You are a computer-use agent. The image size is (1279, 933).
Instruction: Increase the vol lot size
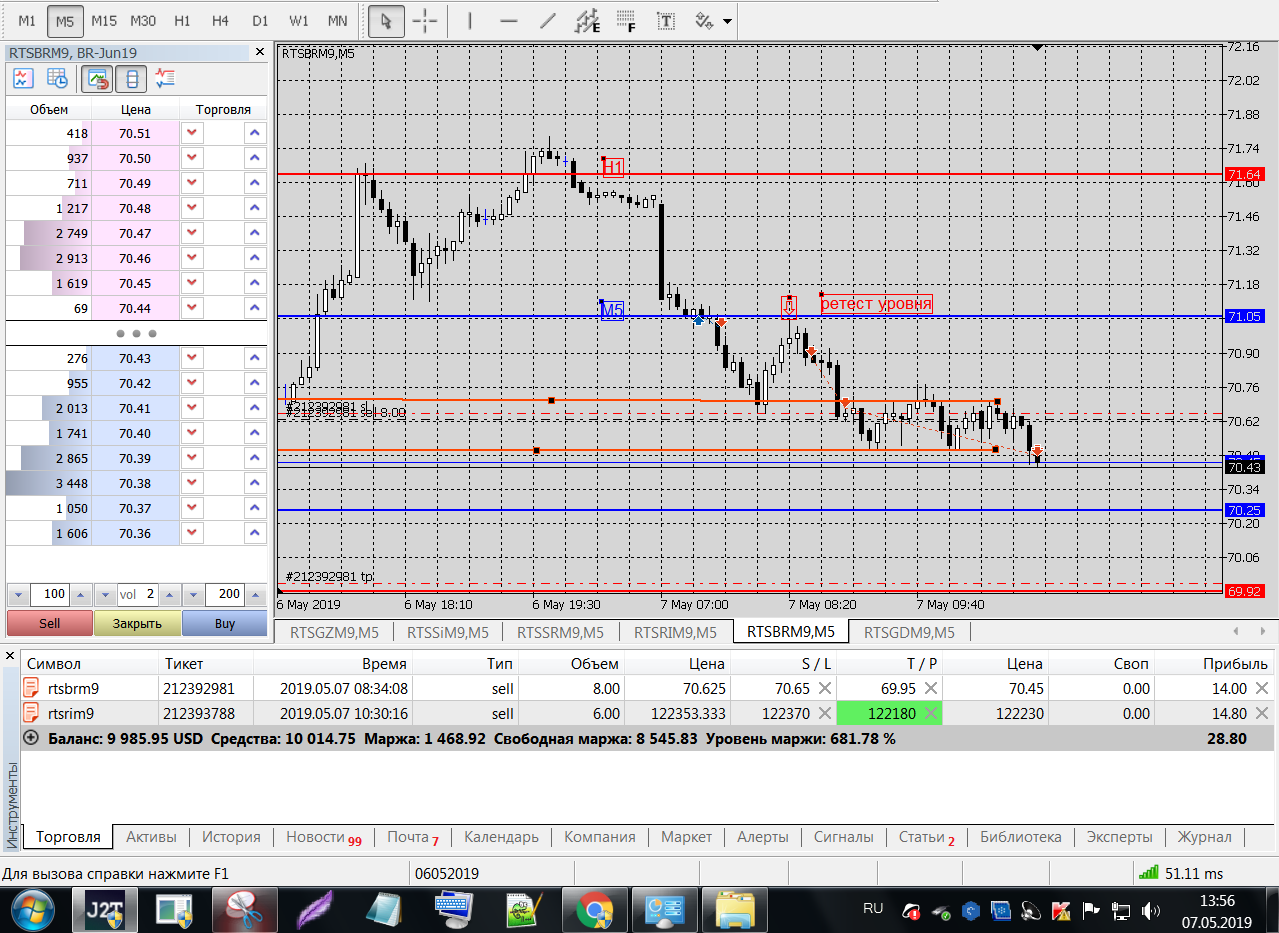pos(170,594)
